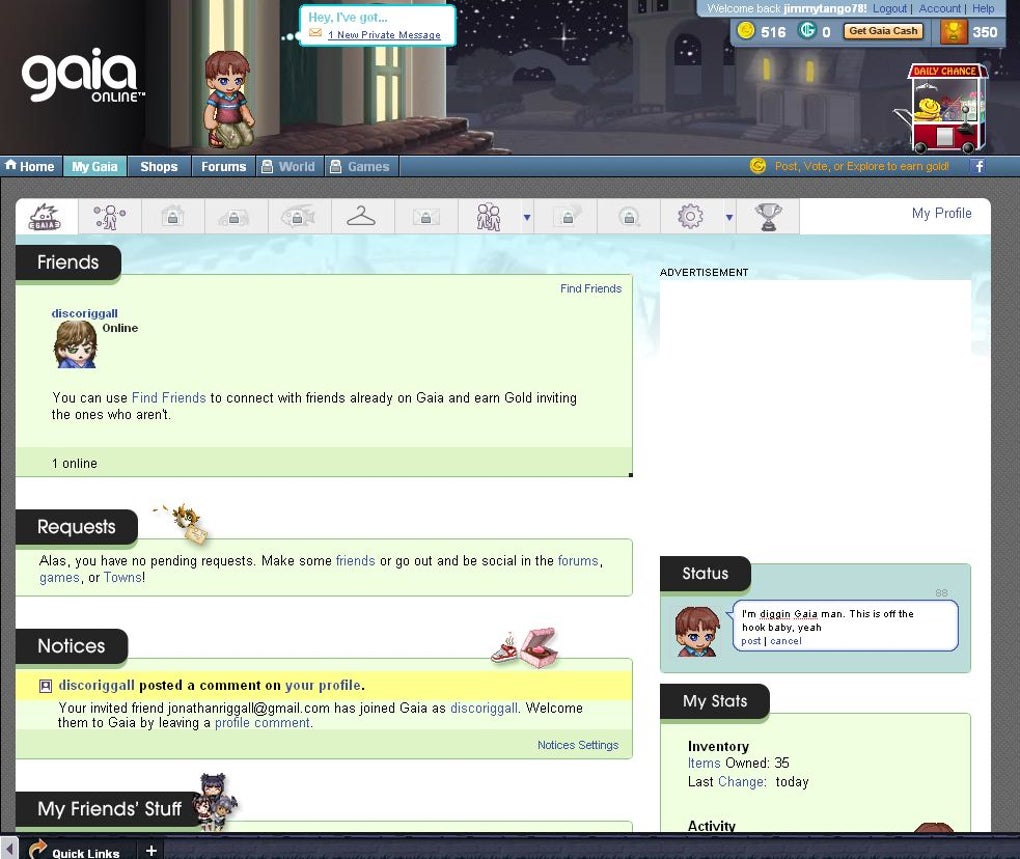Click the discoriggall username in Friends list
Image resolution: width=1020 pixels, height=859 pixels.
85,313
